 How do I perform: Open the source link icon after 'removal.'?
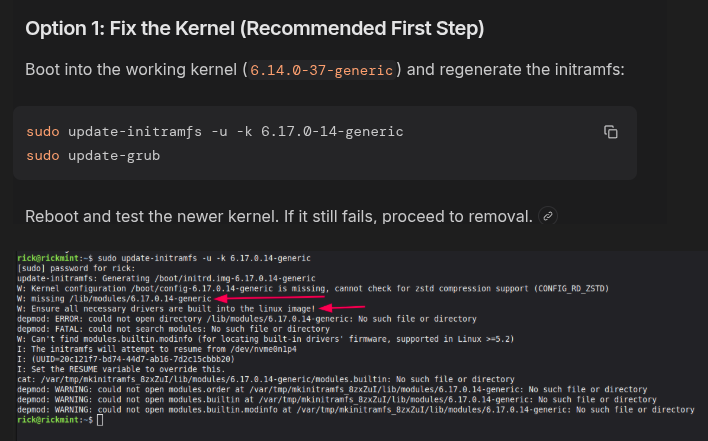[547, 216]
